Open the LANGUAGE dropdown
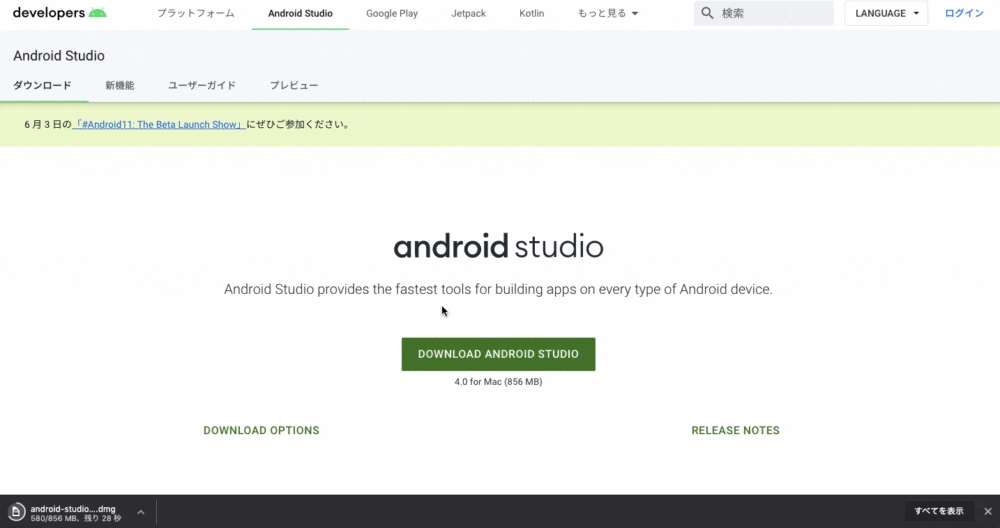Image resolution: width=1000 pixels, height=528 pixels. 886,13
